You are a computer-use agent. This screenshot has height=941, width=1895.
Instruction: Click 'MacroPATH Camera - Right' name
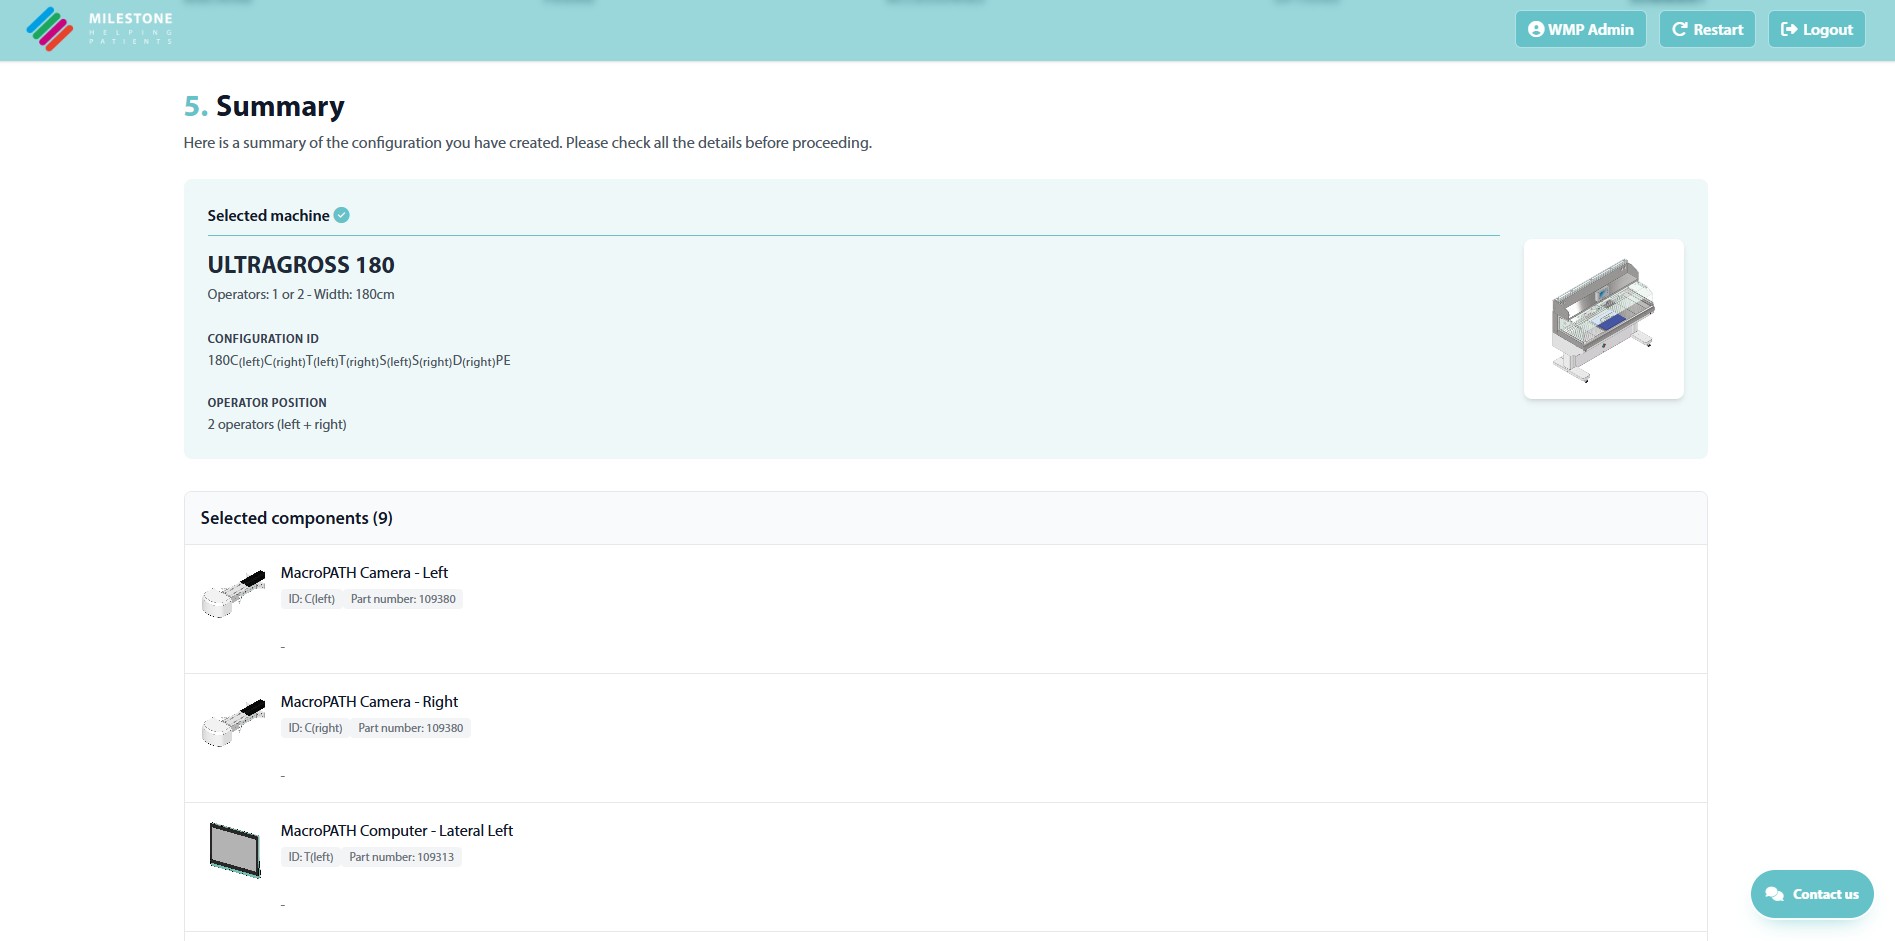(369, 702)
